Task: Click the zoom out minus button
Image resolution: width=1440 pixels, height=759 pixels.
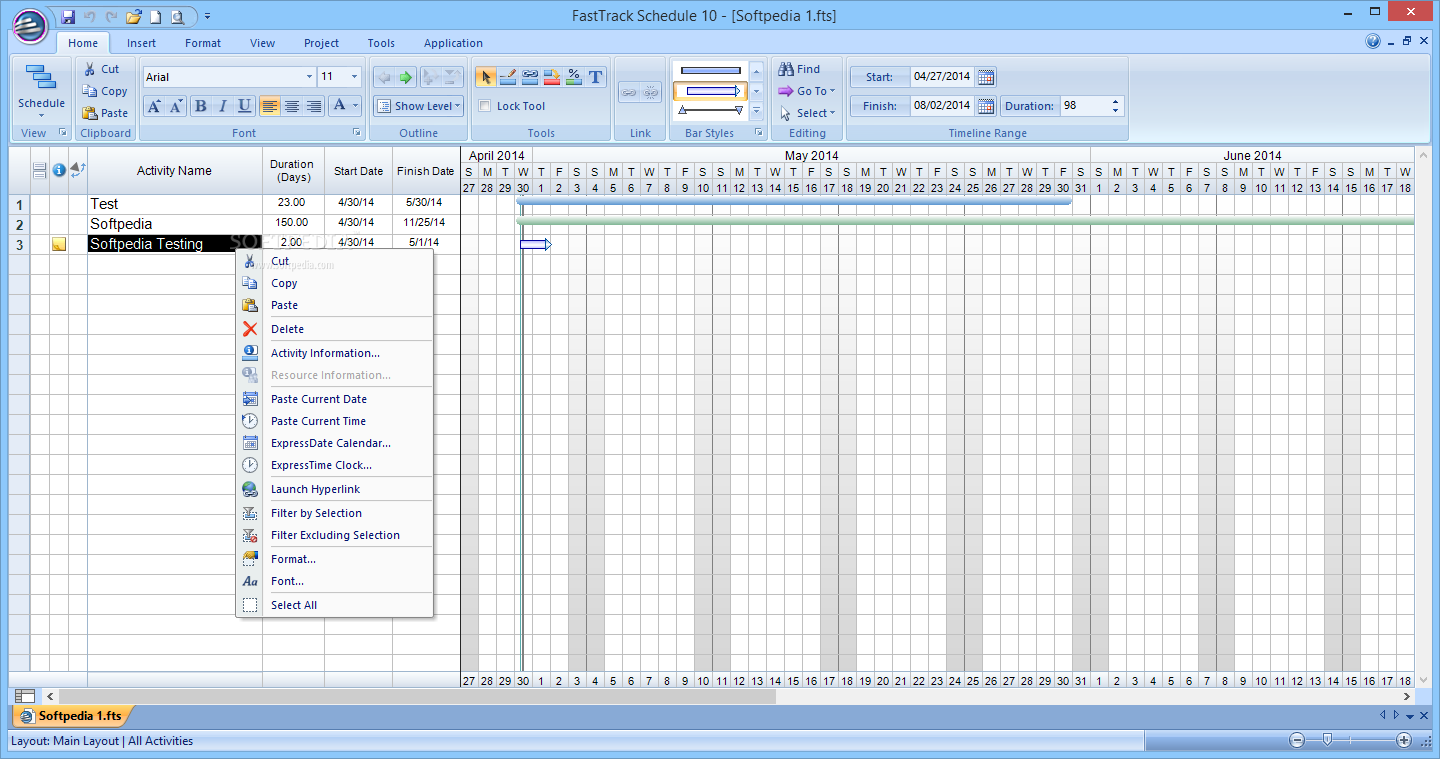Action: (1297, 740)
